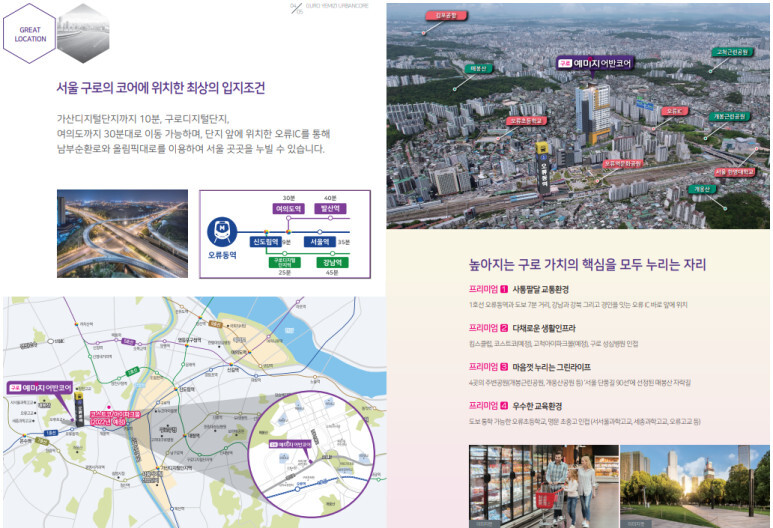Click the 오류역문화공원 label in aerial photo

[623, 163]
